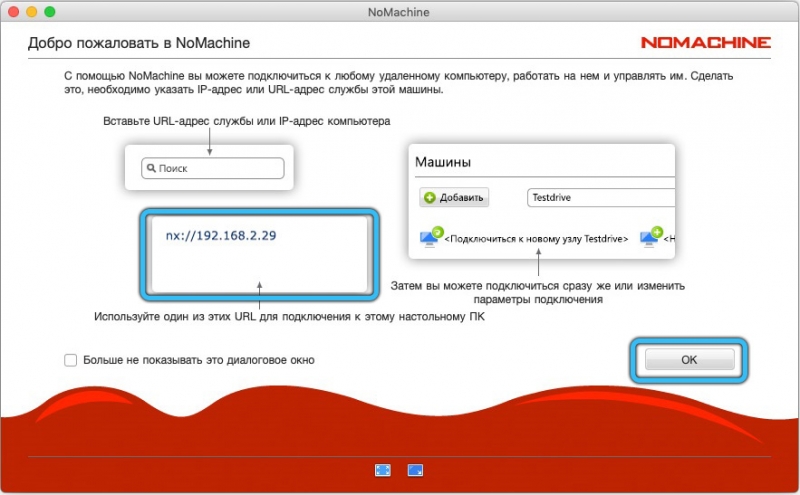Select the nx://192.168.2.29 URL text

click(221, 235)
